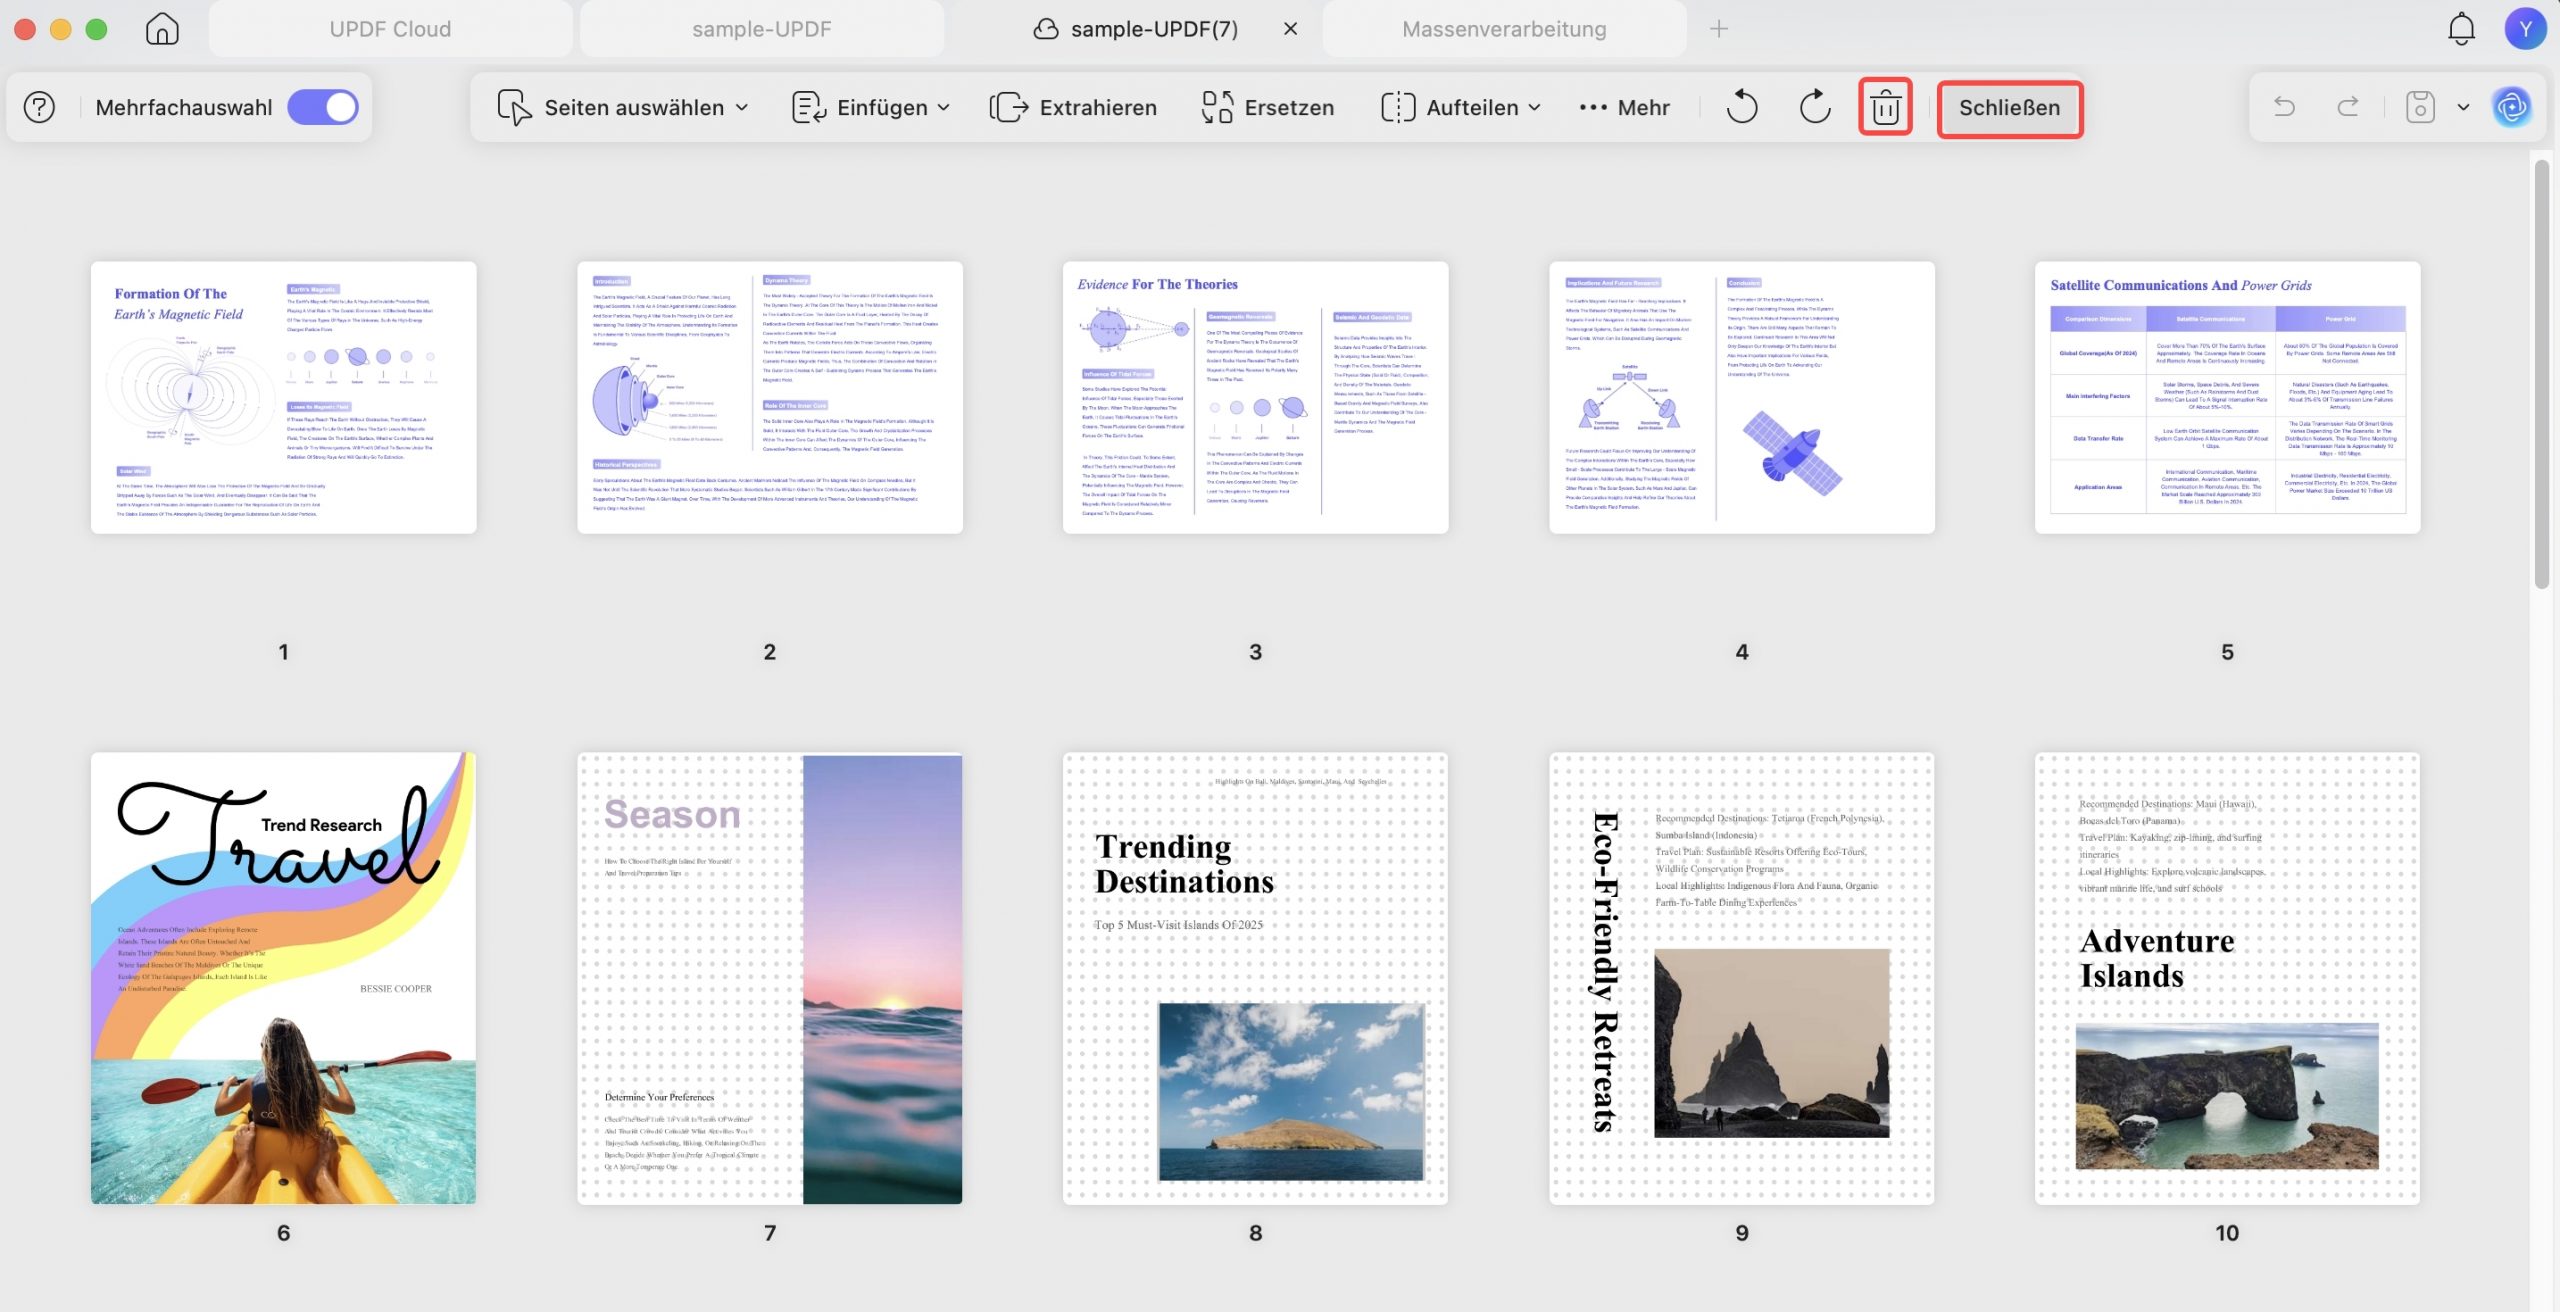Open the Einfügen dropdown menu
Image resolution: width=2560 pixels, height=1312 pixels.
tap(870, 107)
